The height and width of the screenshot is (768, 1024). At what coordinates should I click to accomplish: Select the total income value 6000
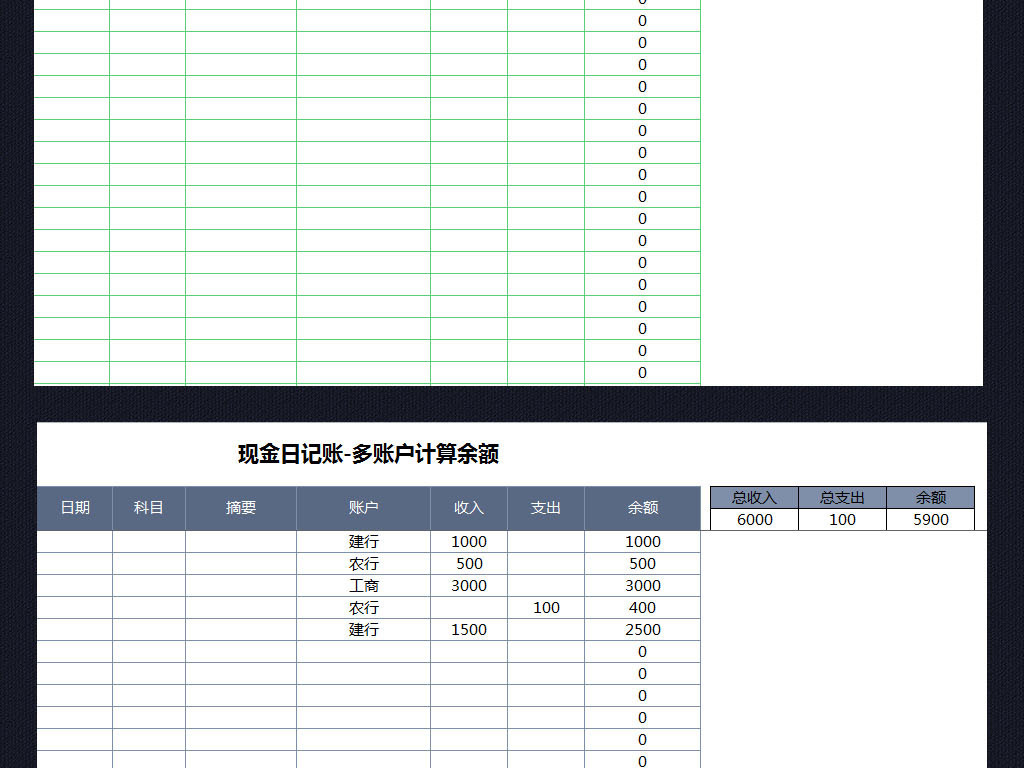tap(754, 520)
